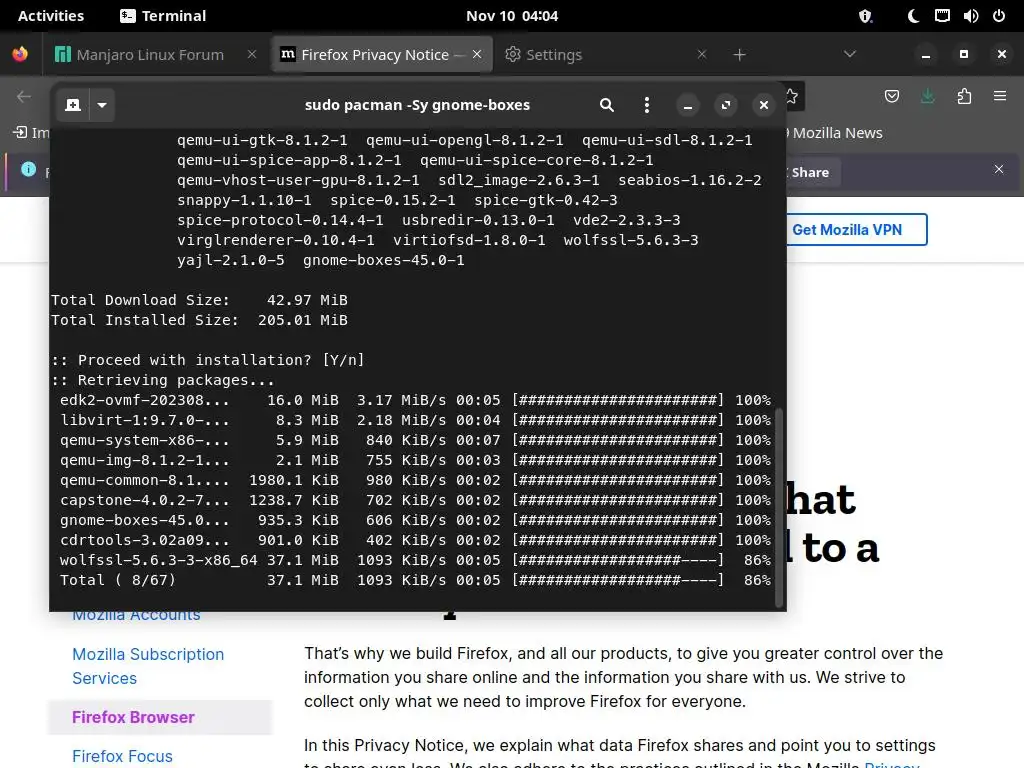Image resolution: width=1024 pixels, height=768 pixels.
Task: Open the Firefox downloads panel
Action: (x=927, y=97)
